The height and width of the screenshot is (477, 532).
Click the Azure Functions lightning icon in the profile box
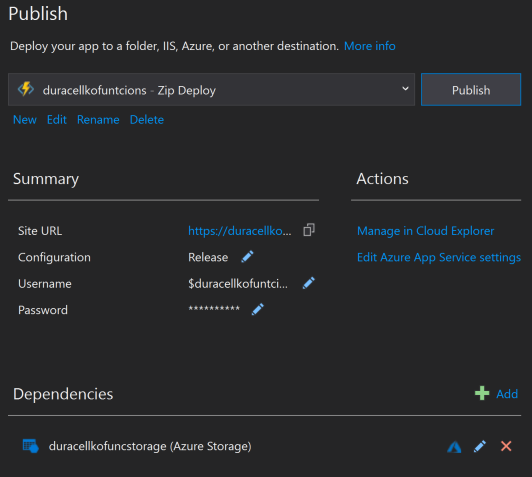[x=26, y=89]
